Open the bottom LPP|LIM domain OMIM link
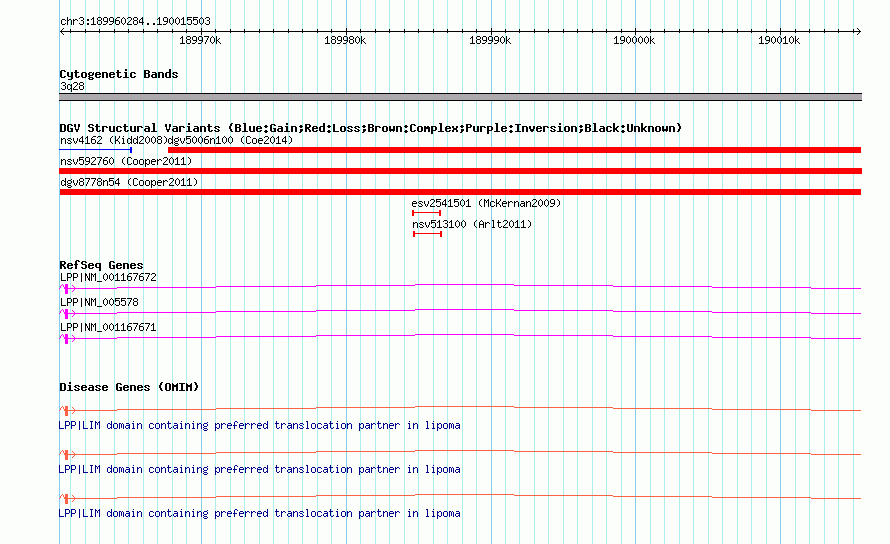Viewport: 890px width, 544px height. pos(259,513)
